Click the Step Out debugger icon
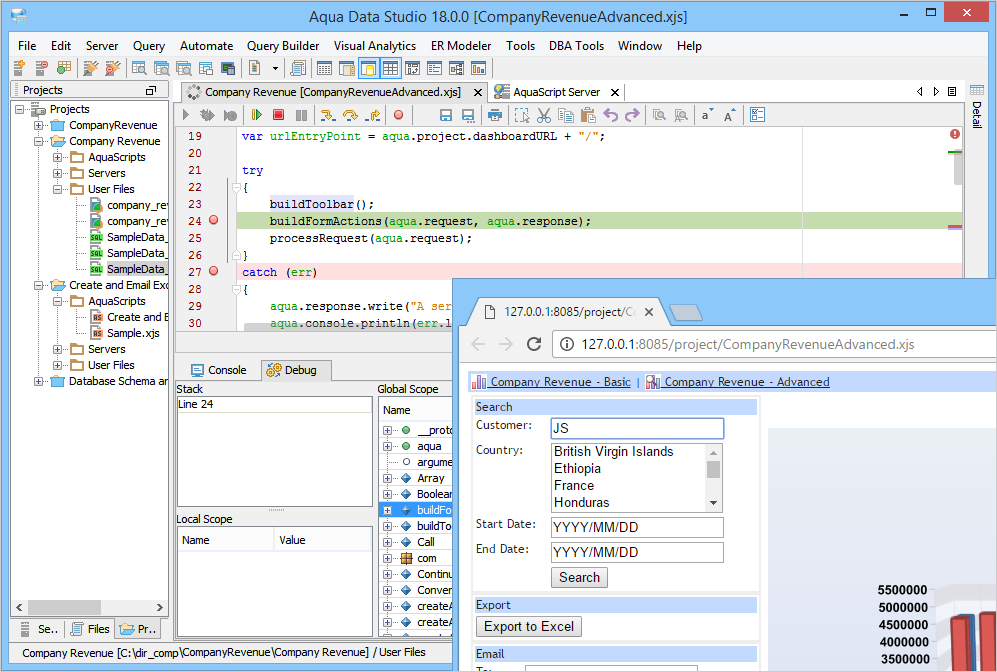The width and height of the screenshot is (997, 672). click(373, 115)
